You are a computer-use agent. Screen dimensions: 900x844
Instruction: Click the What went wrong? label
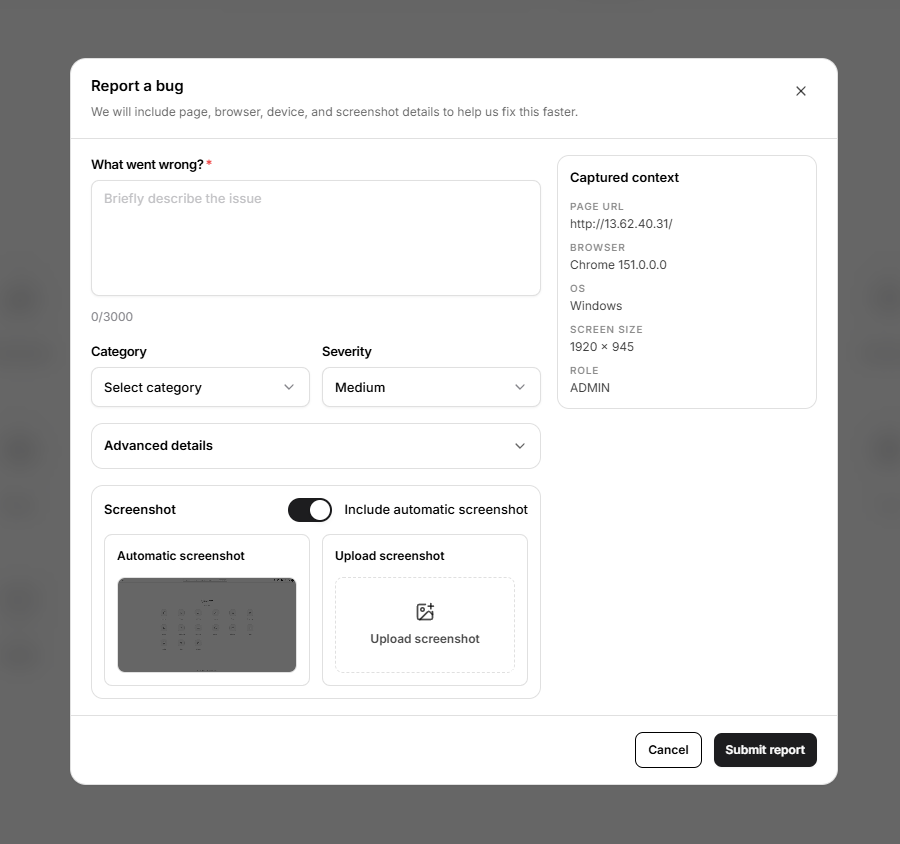[147, 165]
